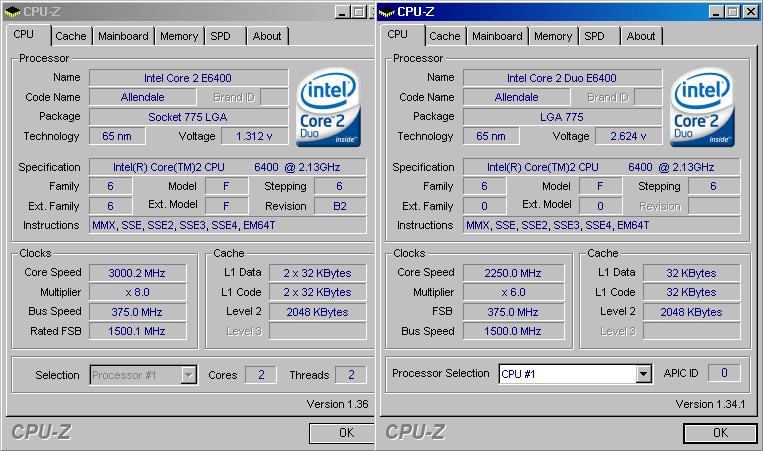Click 'Version 1.34.1' text
763x451 pixels.
[710, 404]
